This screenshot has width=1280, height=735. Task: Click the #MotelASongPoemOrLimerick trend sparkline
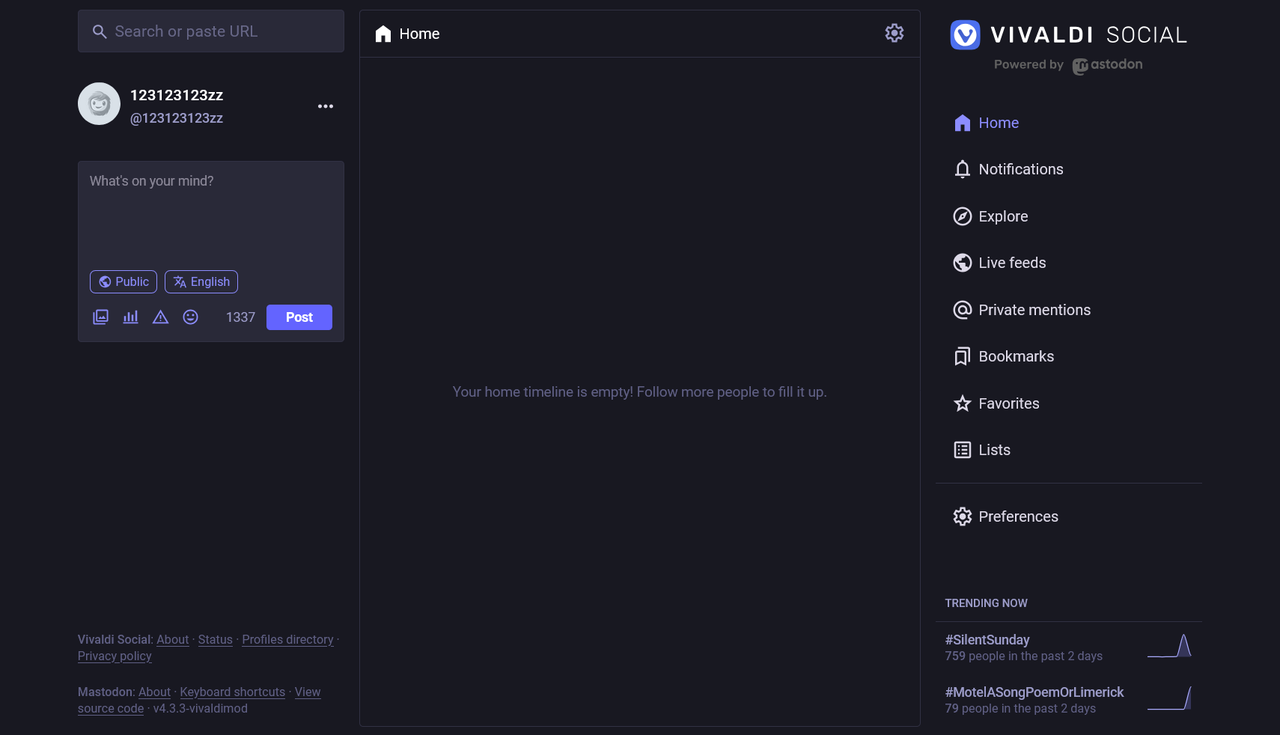pos(1169,698)
